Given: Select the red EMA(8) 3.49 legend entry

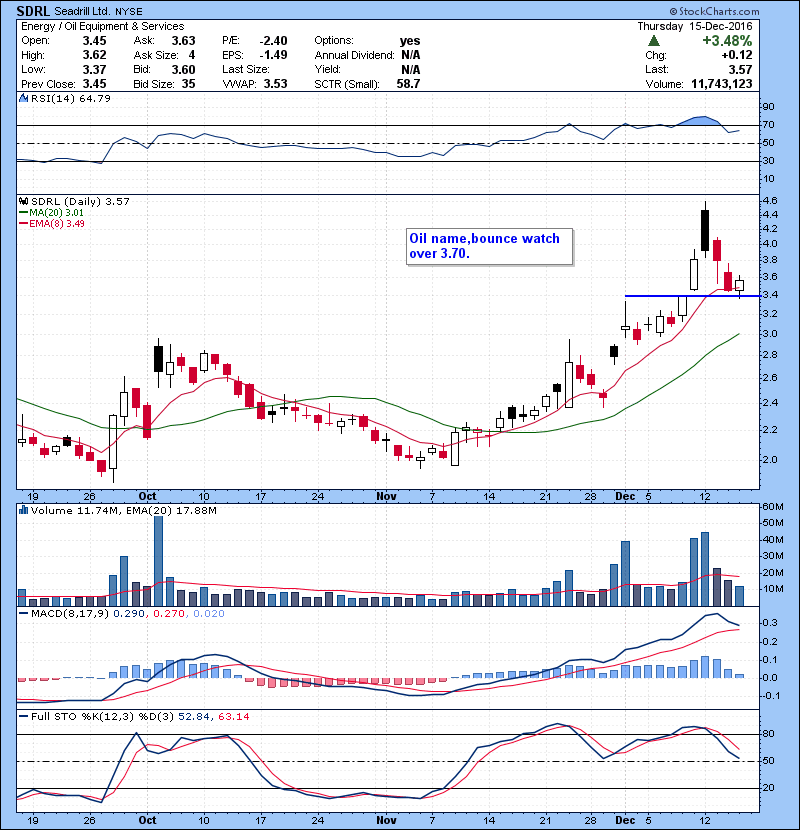Looking at the screenshot, I should [x=52, y=224].
